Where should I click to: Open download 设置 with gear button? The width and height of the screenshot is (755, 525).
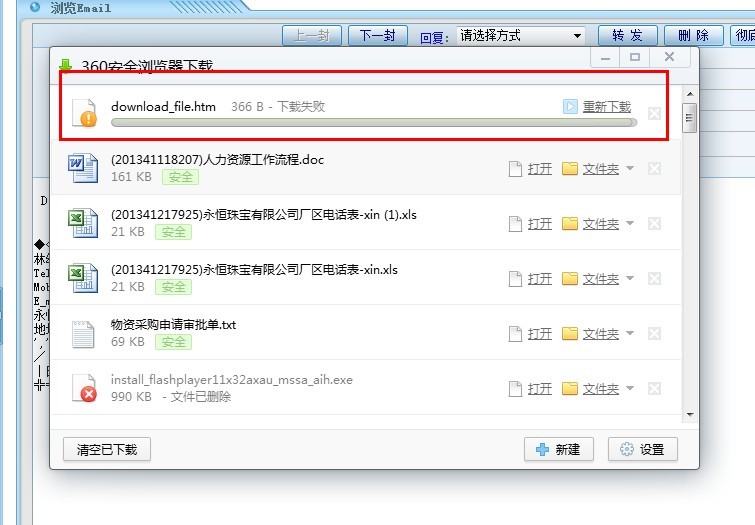coord(643,449)
